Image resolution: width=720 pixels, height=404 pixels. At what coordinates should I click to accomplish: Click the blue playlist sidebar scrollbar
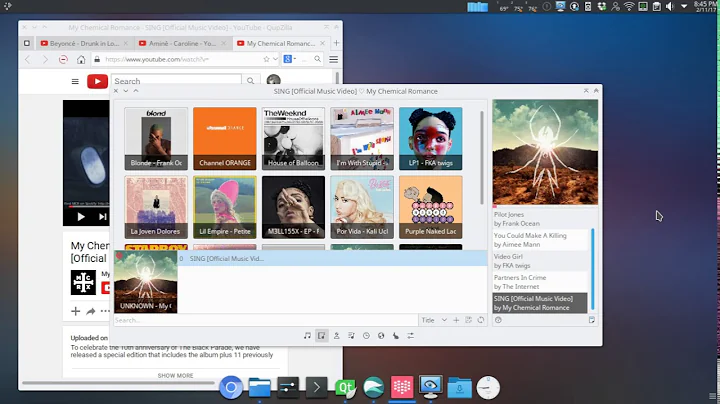click(x=592, y=269)
